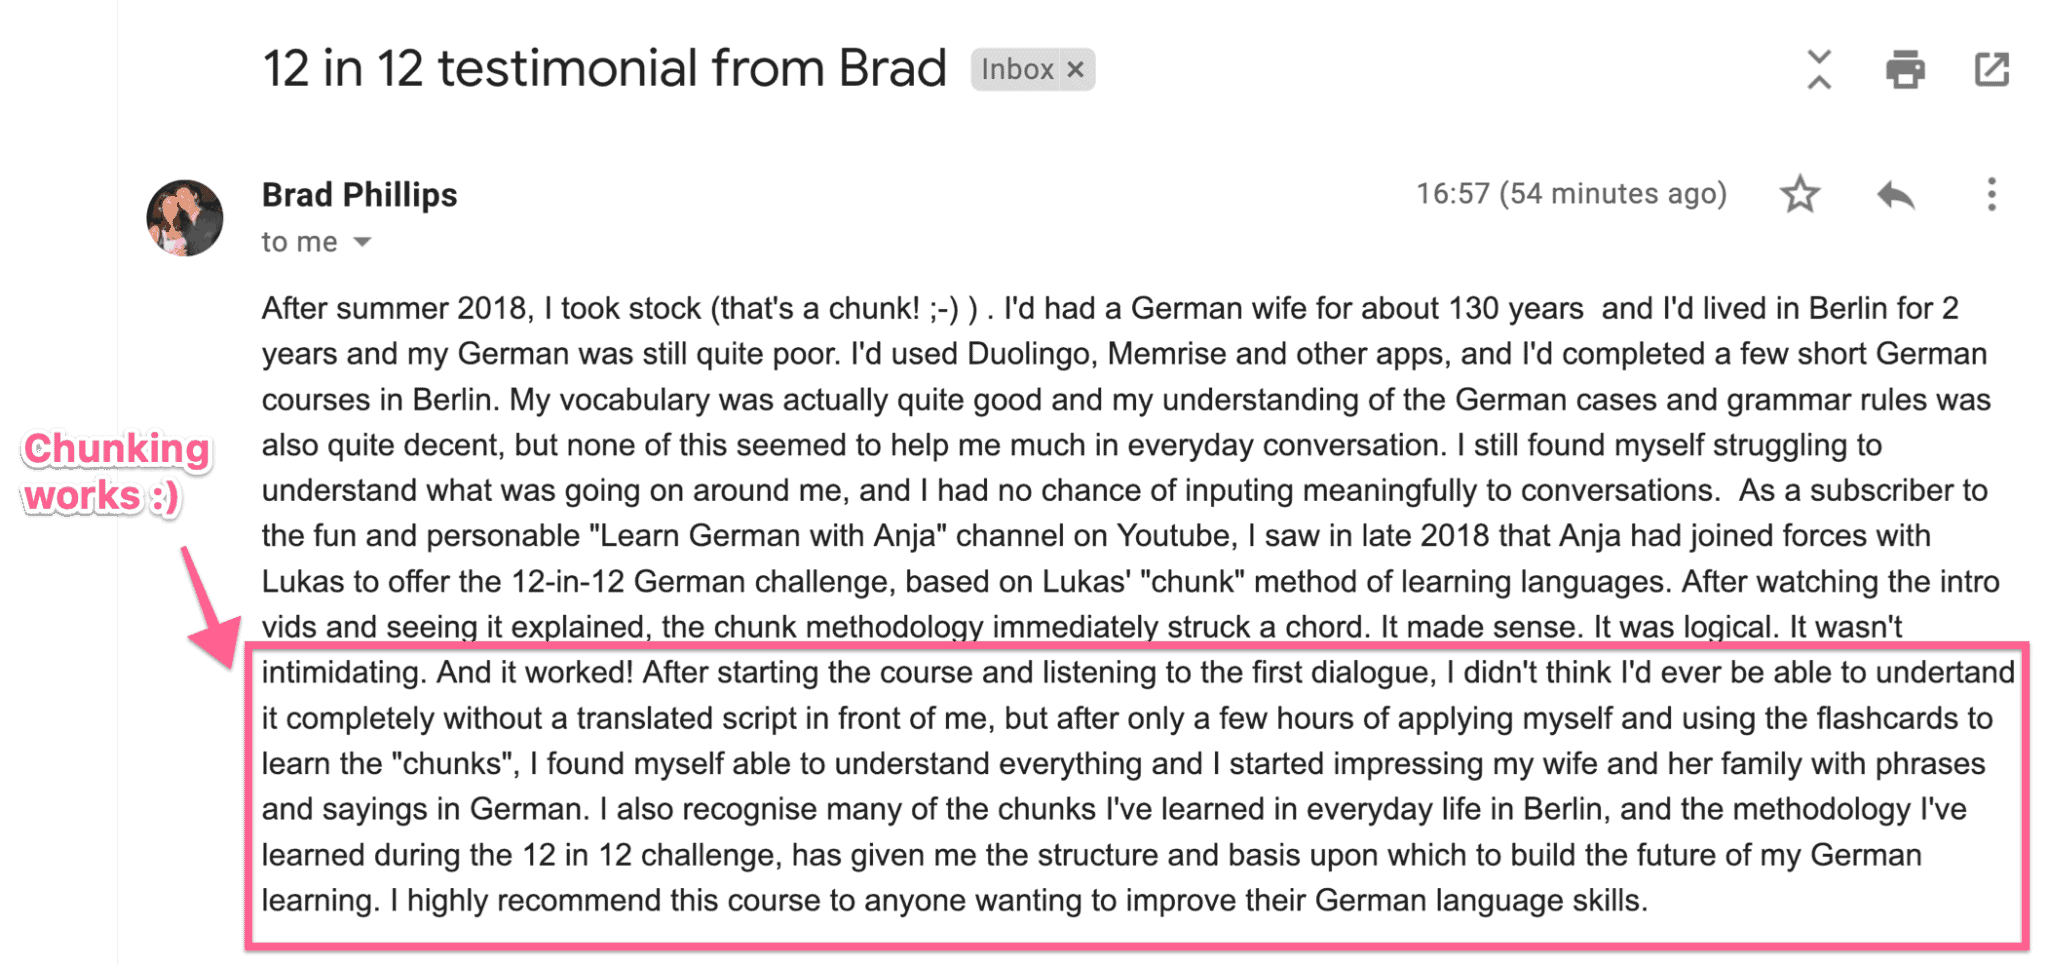Viewport: 2048px width, 965px height.
Task: Click the Reply arrow icon
Action: pos(1893,194)
